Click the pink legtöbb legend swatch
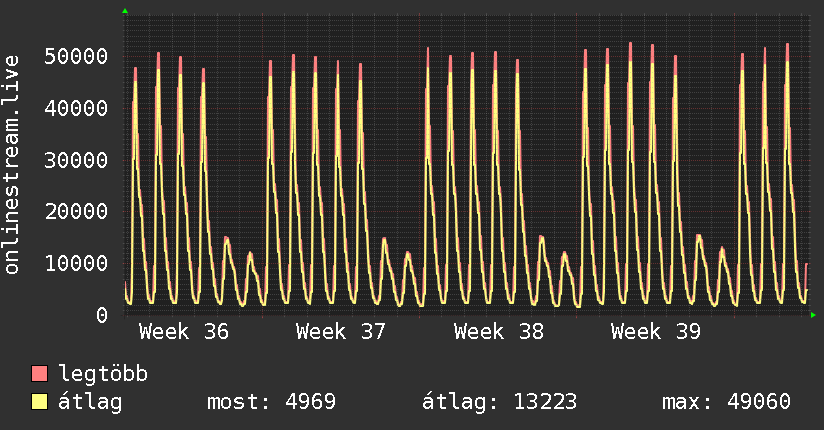The image size is (824, 430). tap(39, 374)
